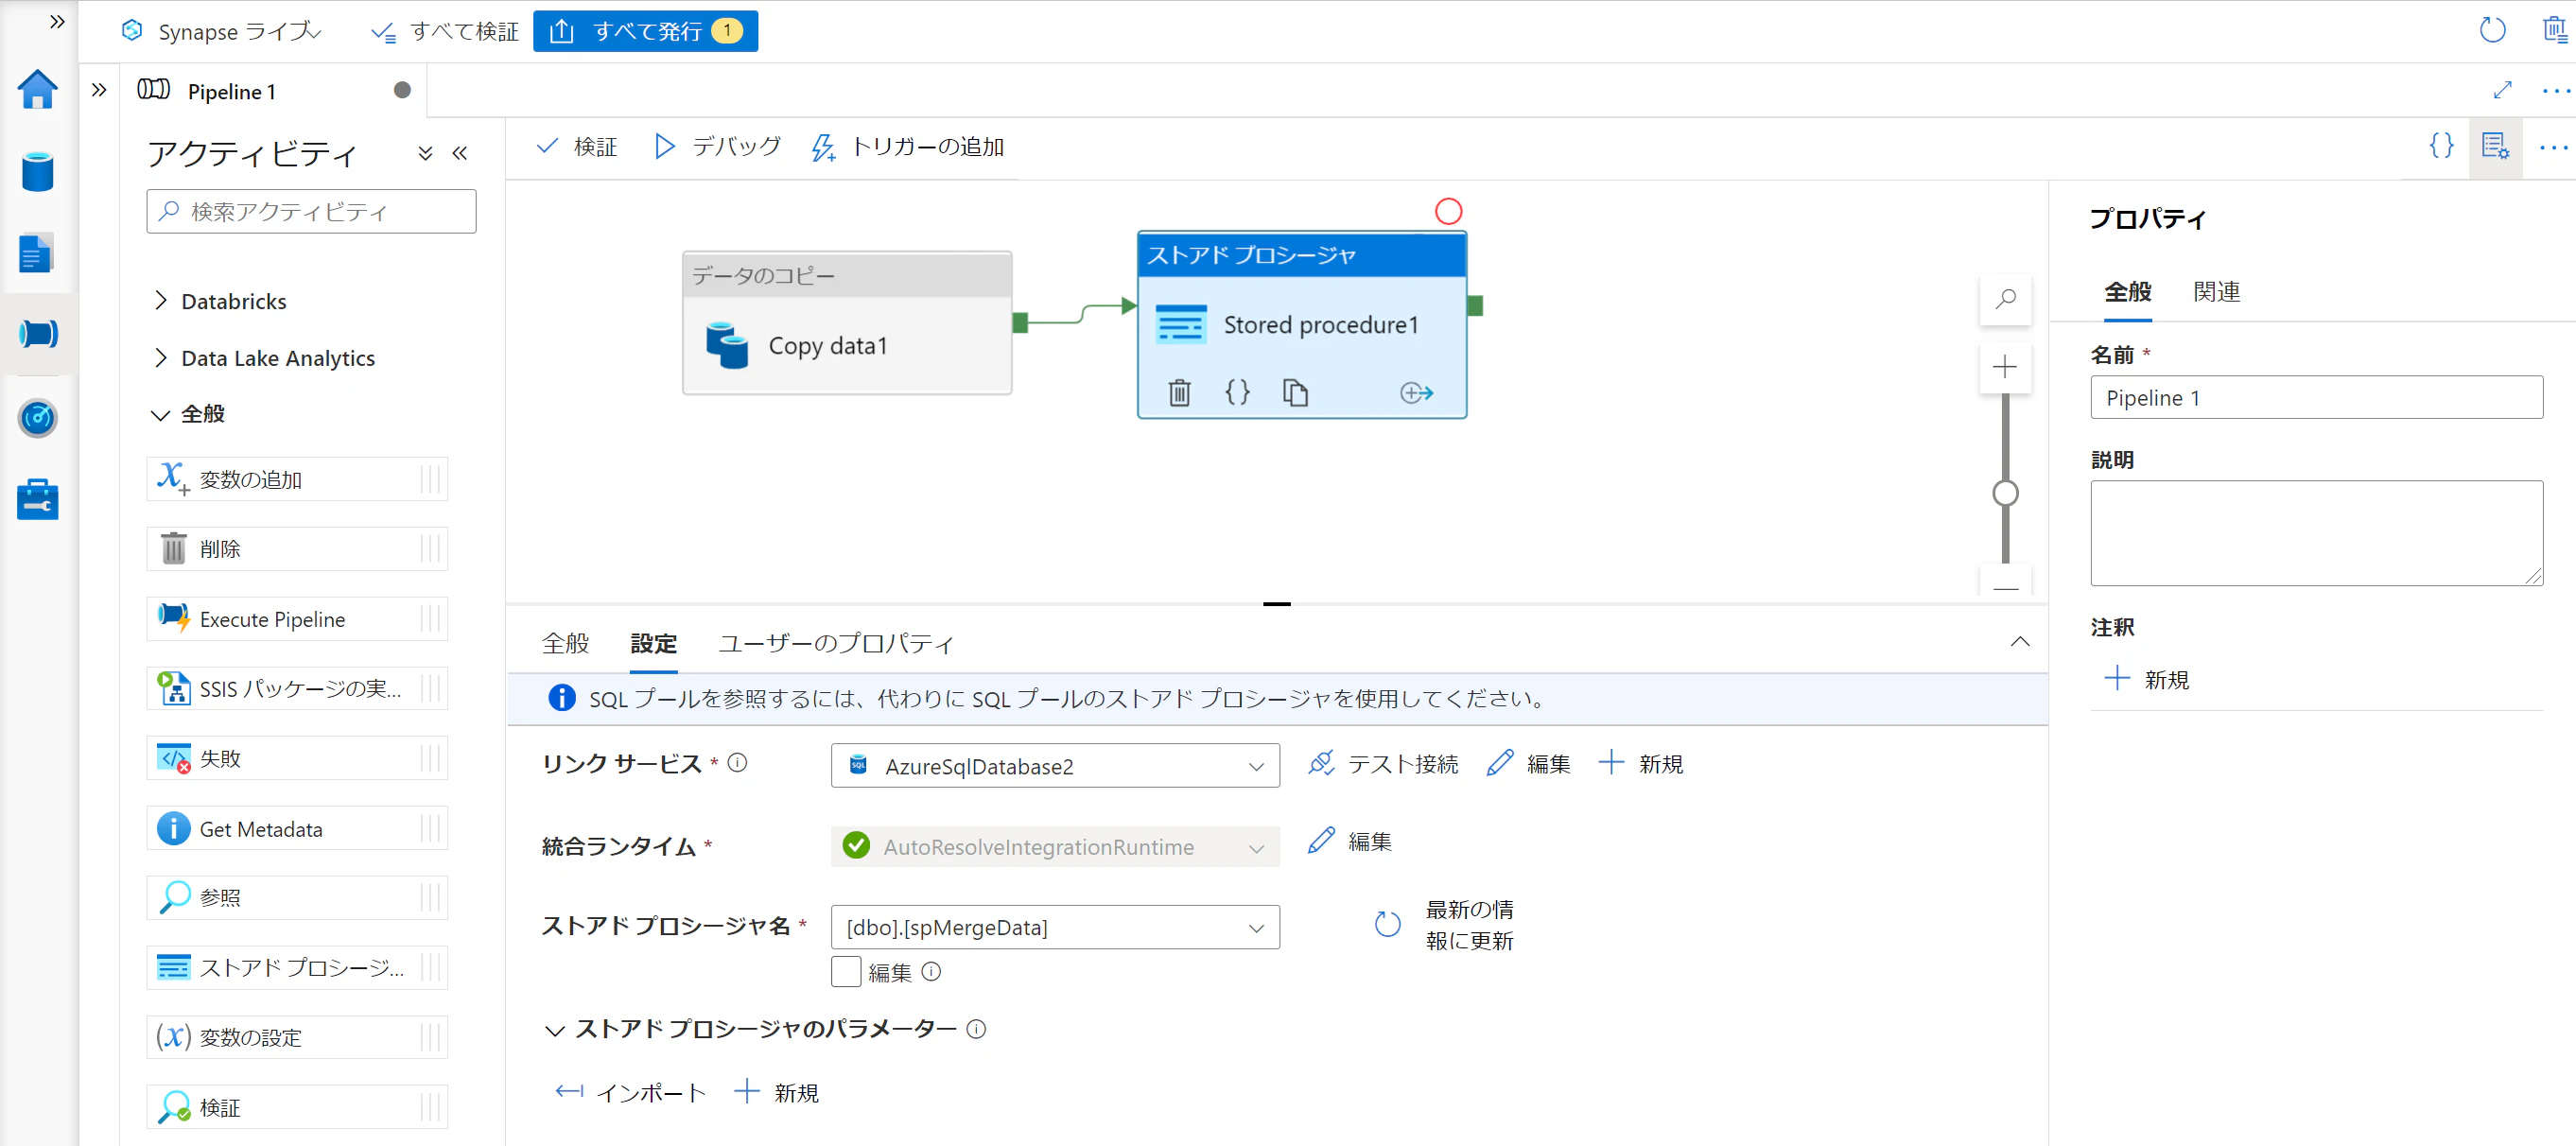Screen dimensions: 2576x1146
Task: Select the Copy data1 activity node
Action: pos(847,323)
